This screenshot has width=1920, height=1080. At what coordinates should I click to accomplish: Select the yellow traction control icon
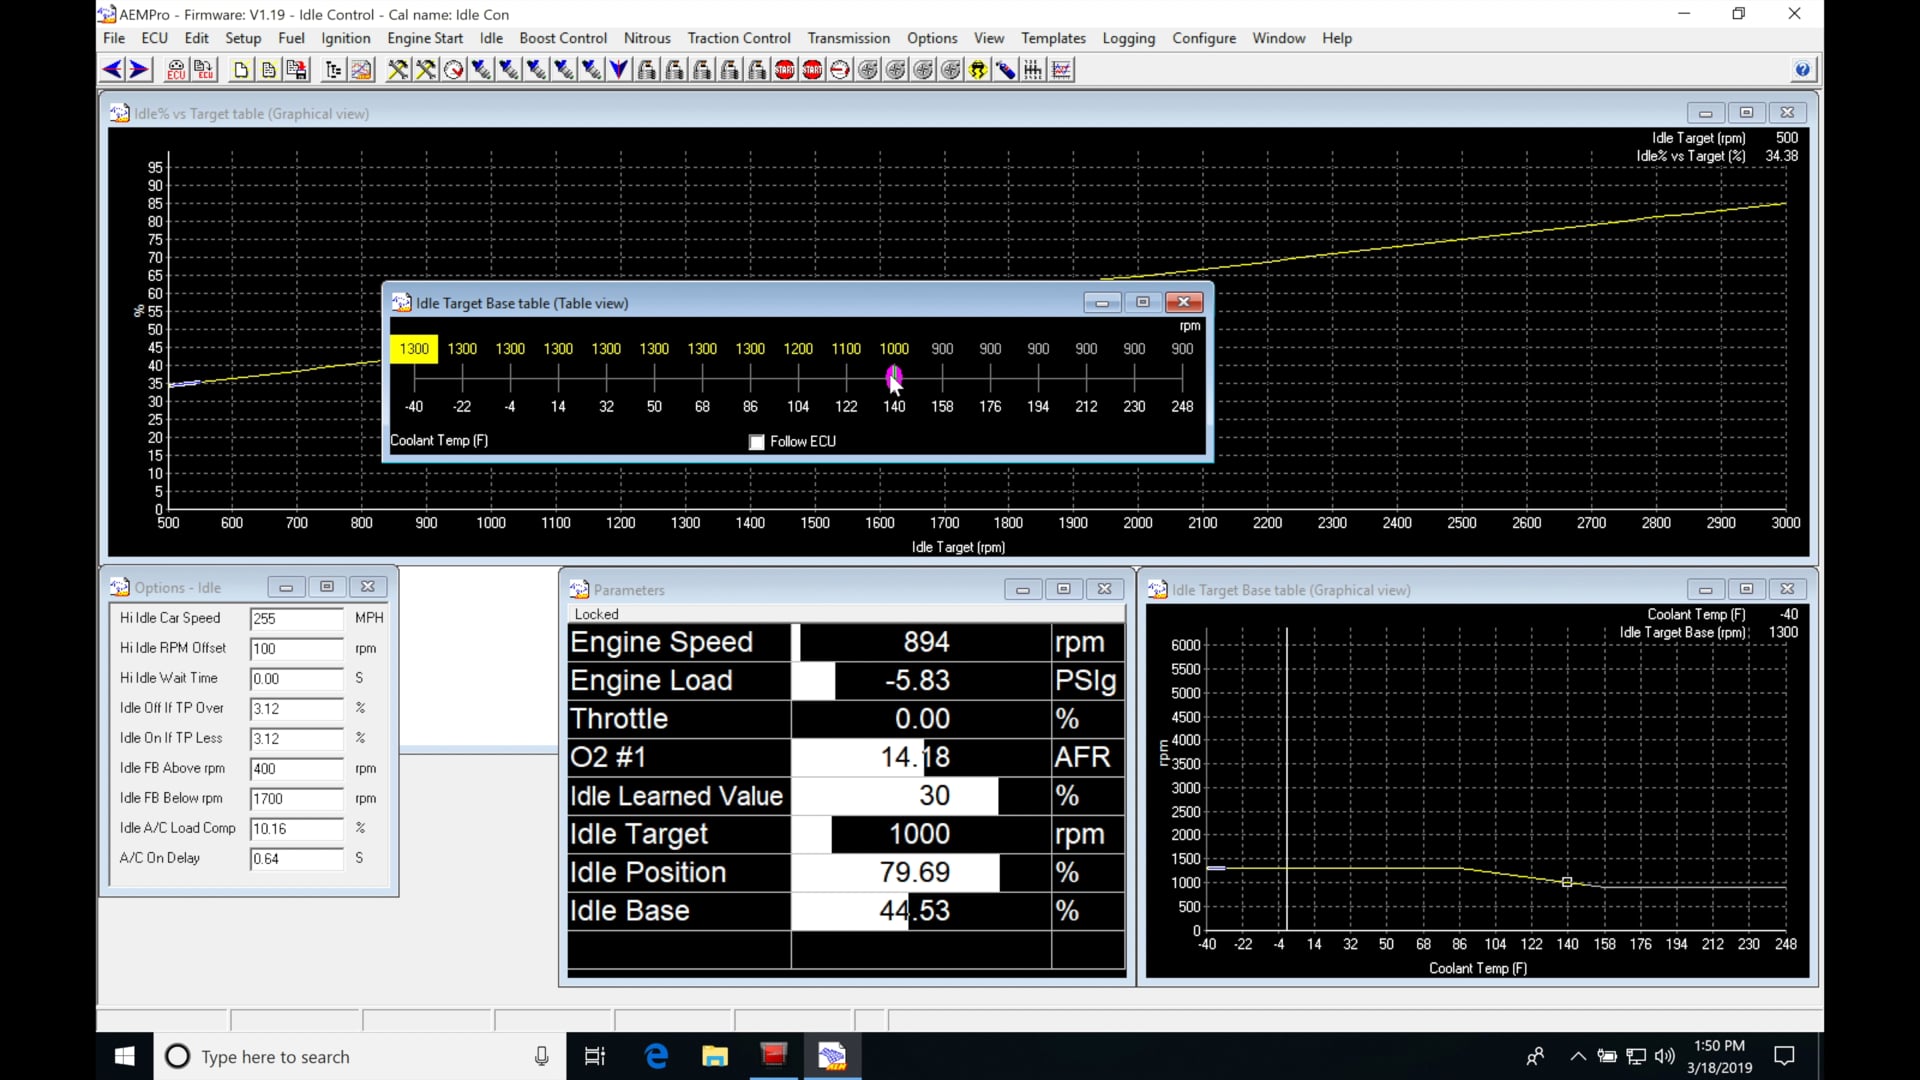tap(978, 69)
